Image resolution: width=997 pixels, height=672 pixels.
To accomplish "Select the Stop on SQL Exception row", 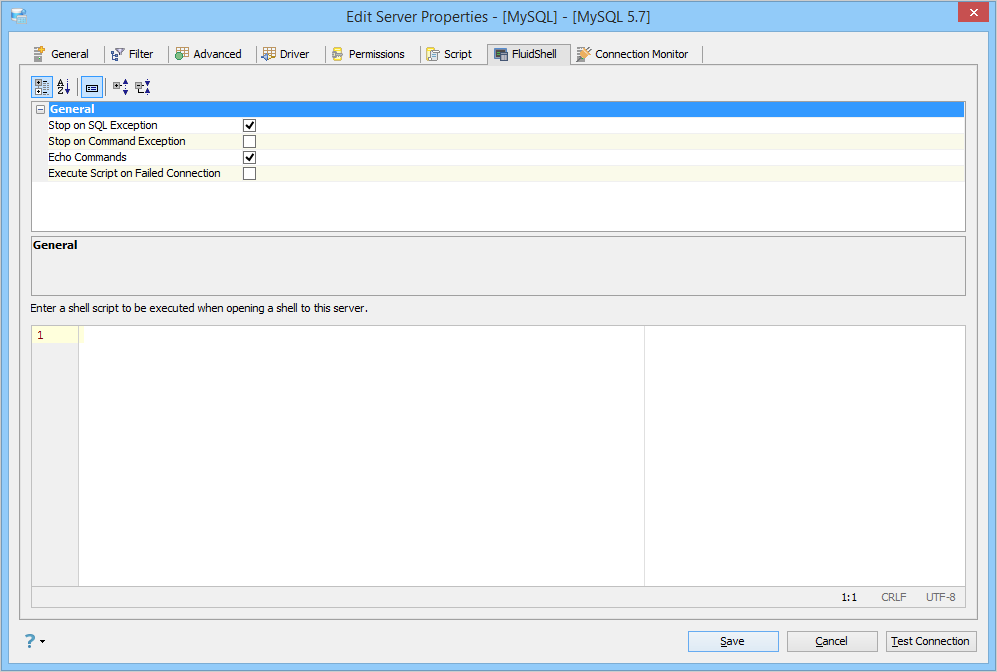I will point(498,125).
